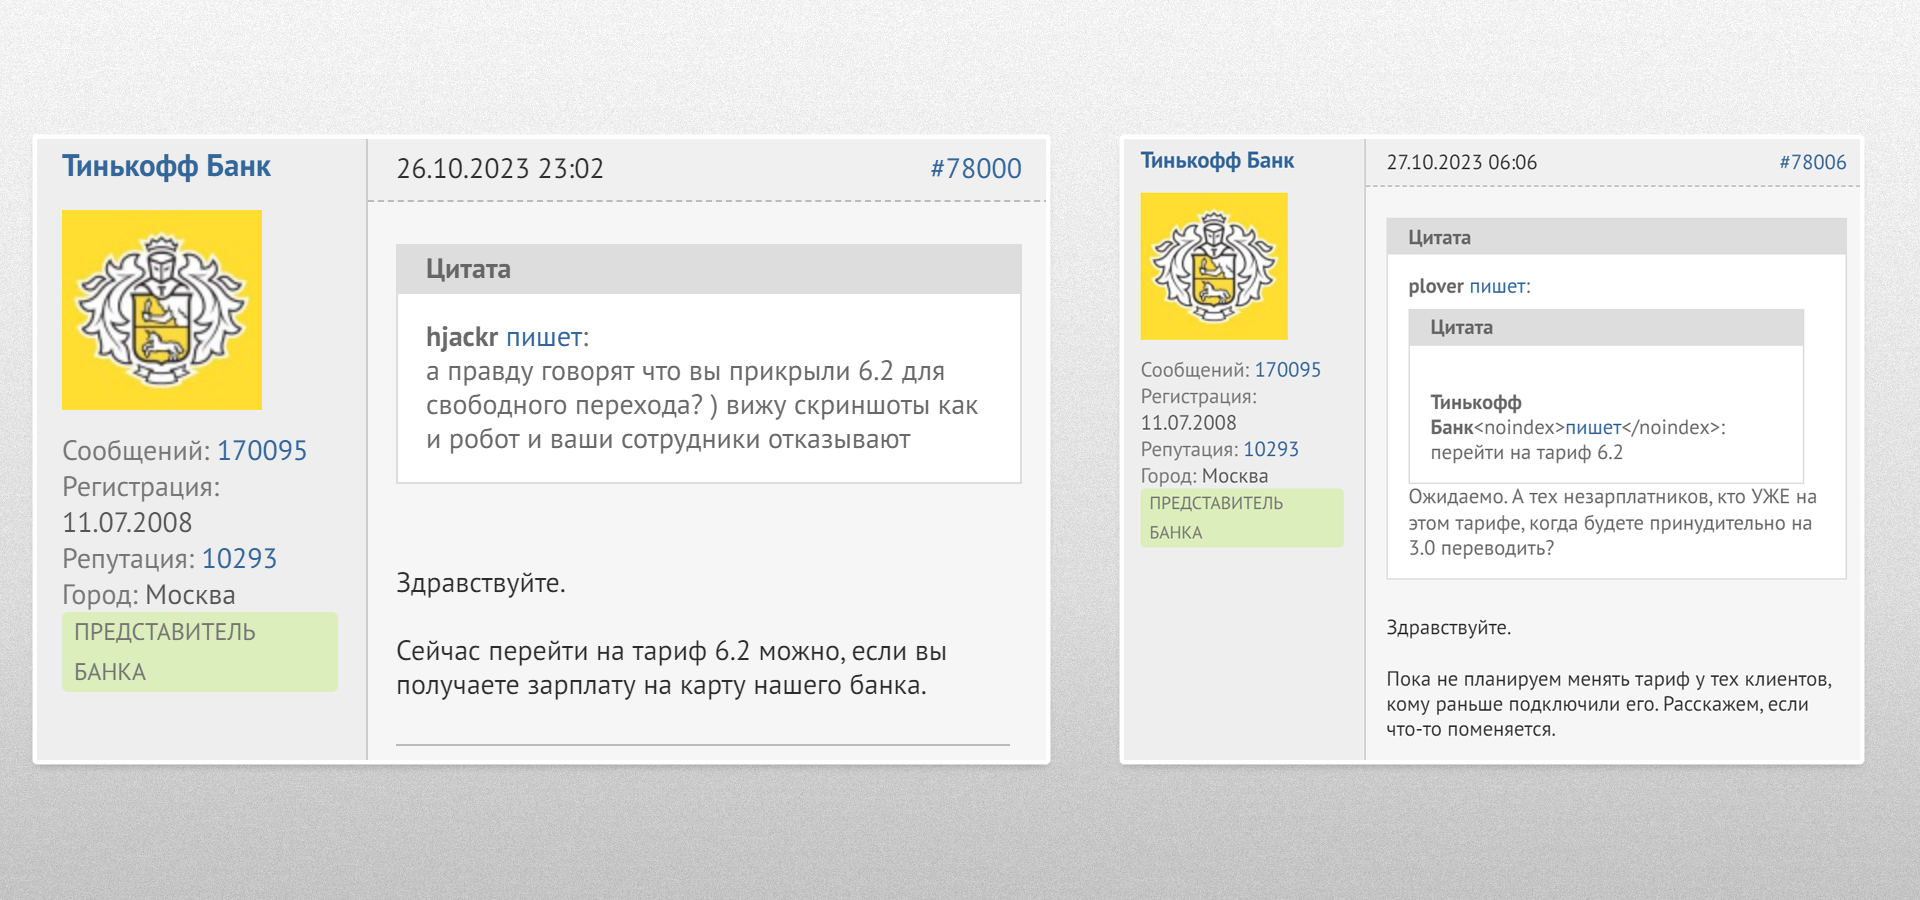Click the plover author name in the quote

[x=1436, y=286]
